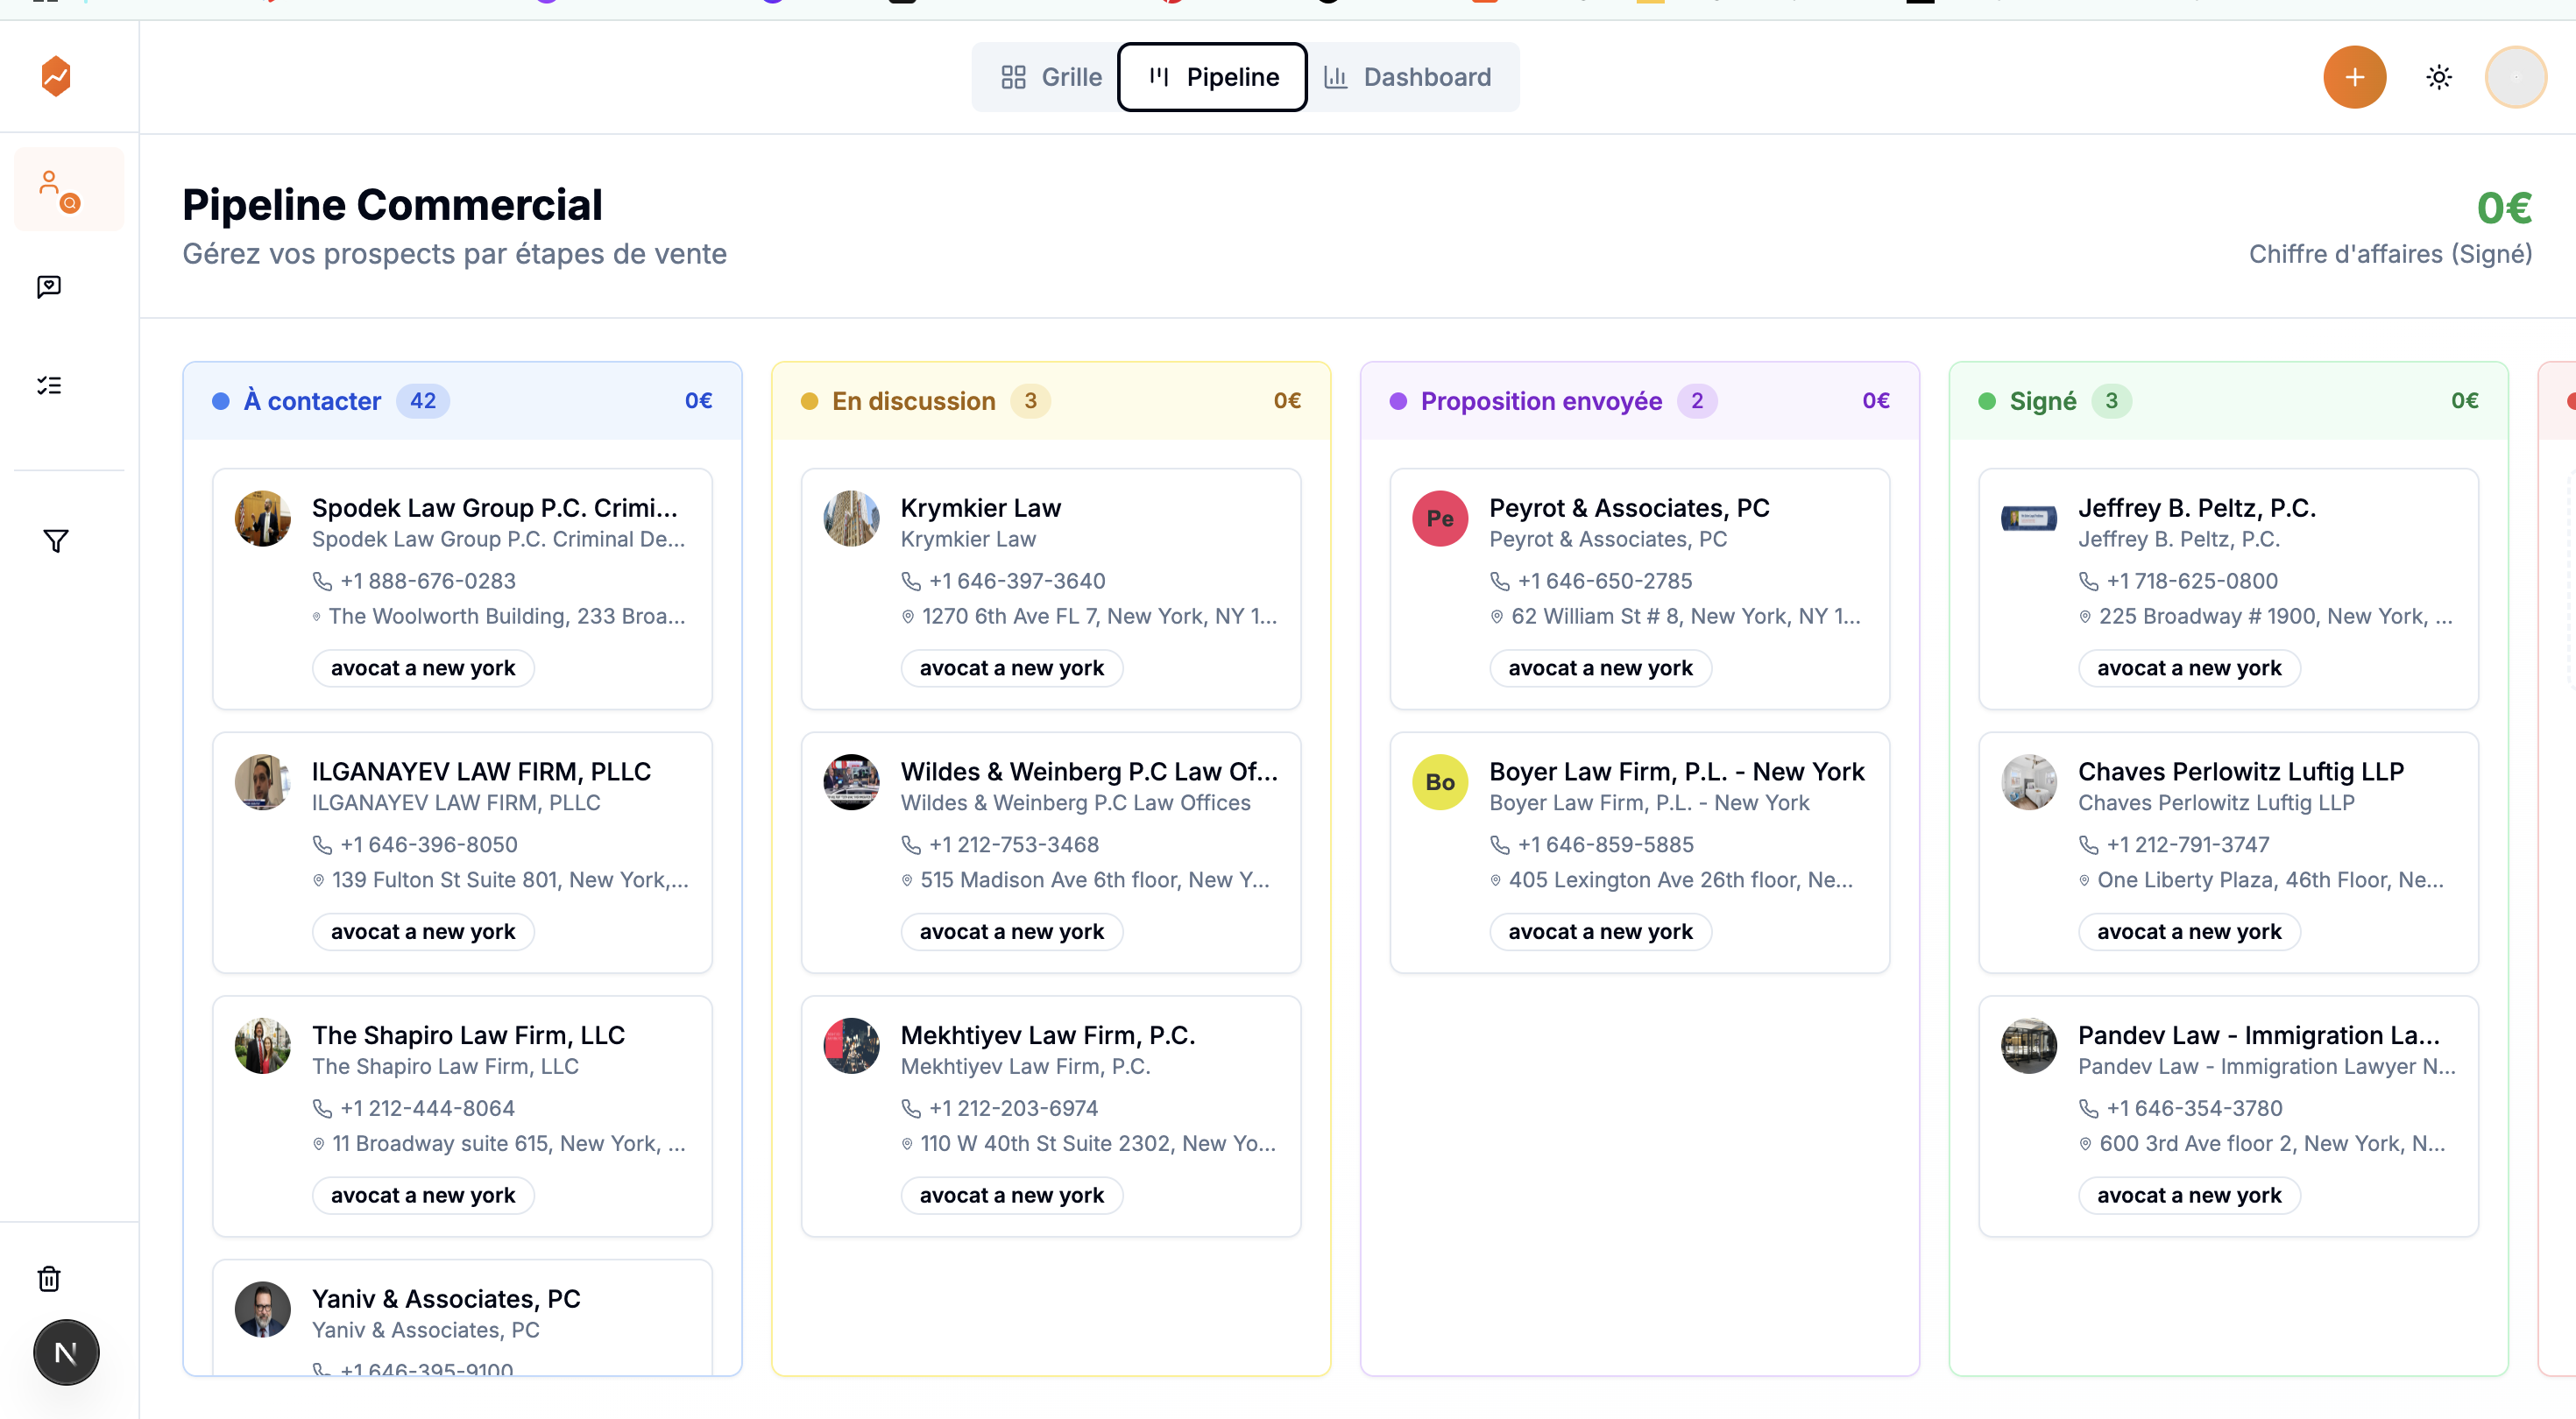Open Wildes & Weinberg avatar thumbnail
The height and width of the screenshot is (1419, 2576).
[x=851, y=782]
